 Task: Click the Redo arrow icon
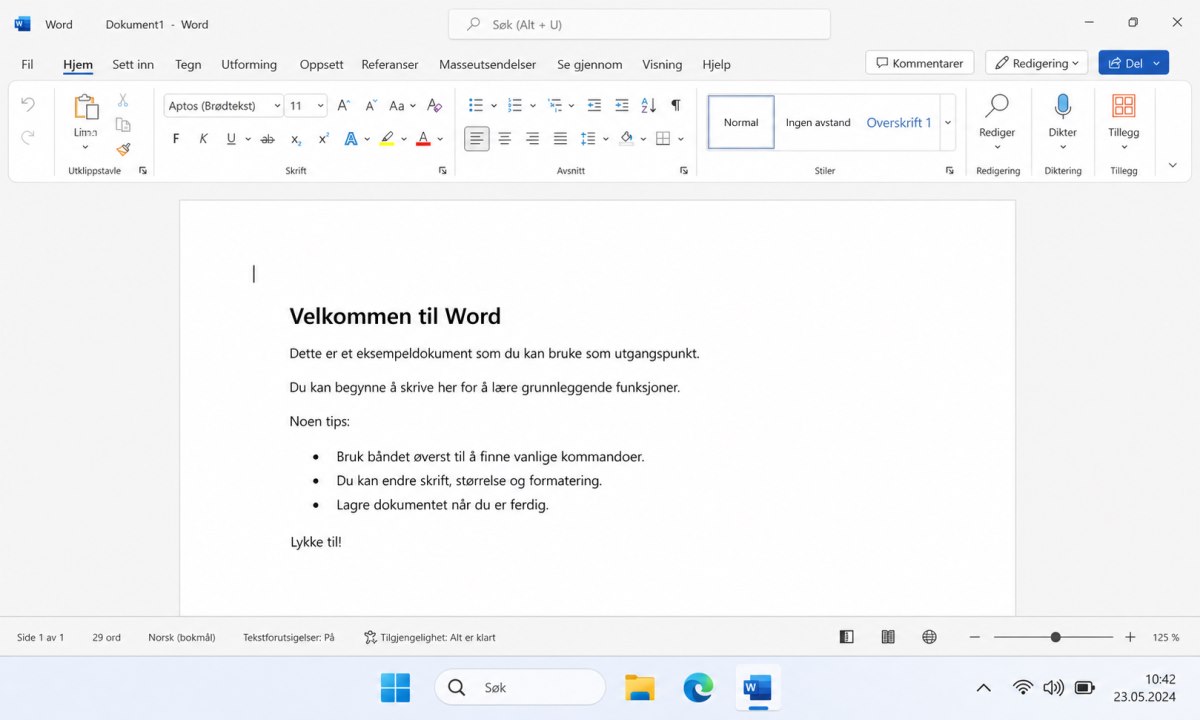point(28,137)
